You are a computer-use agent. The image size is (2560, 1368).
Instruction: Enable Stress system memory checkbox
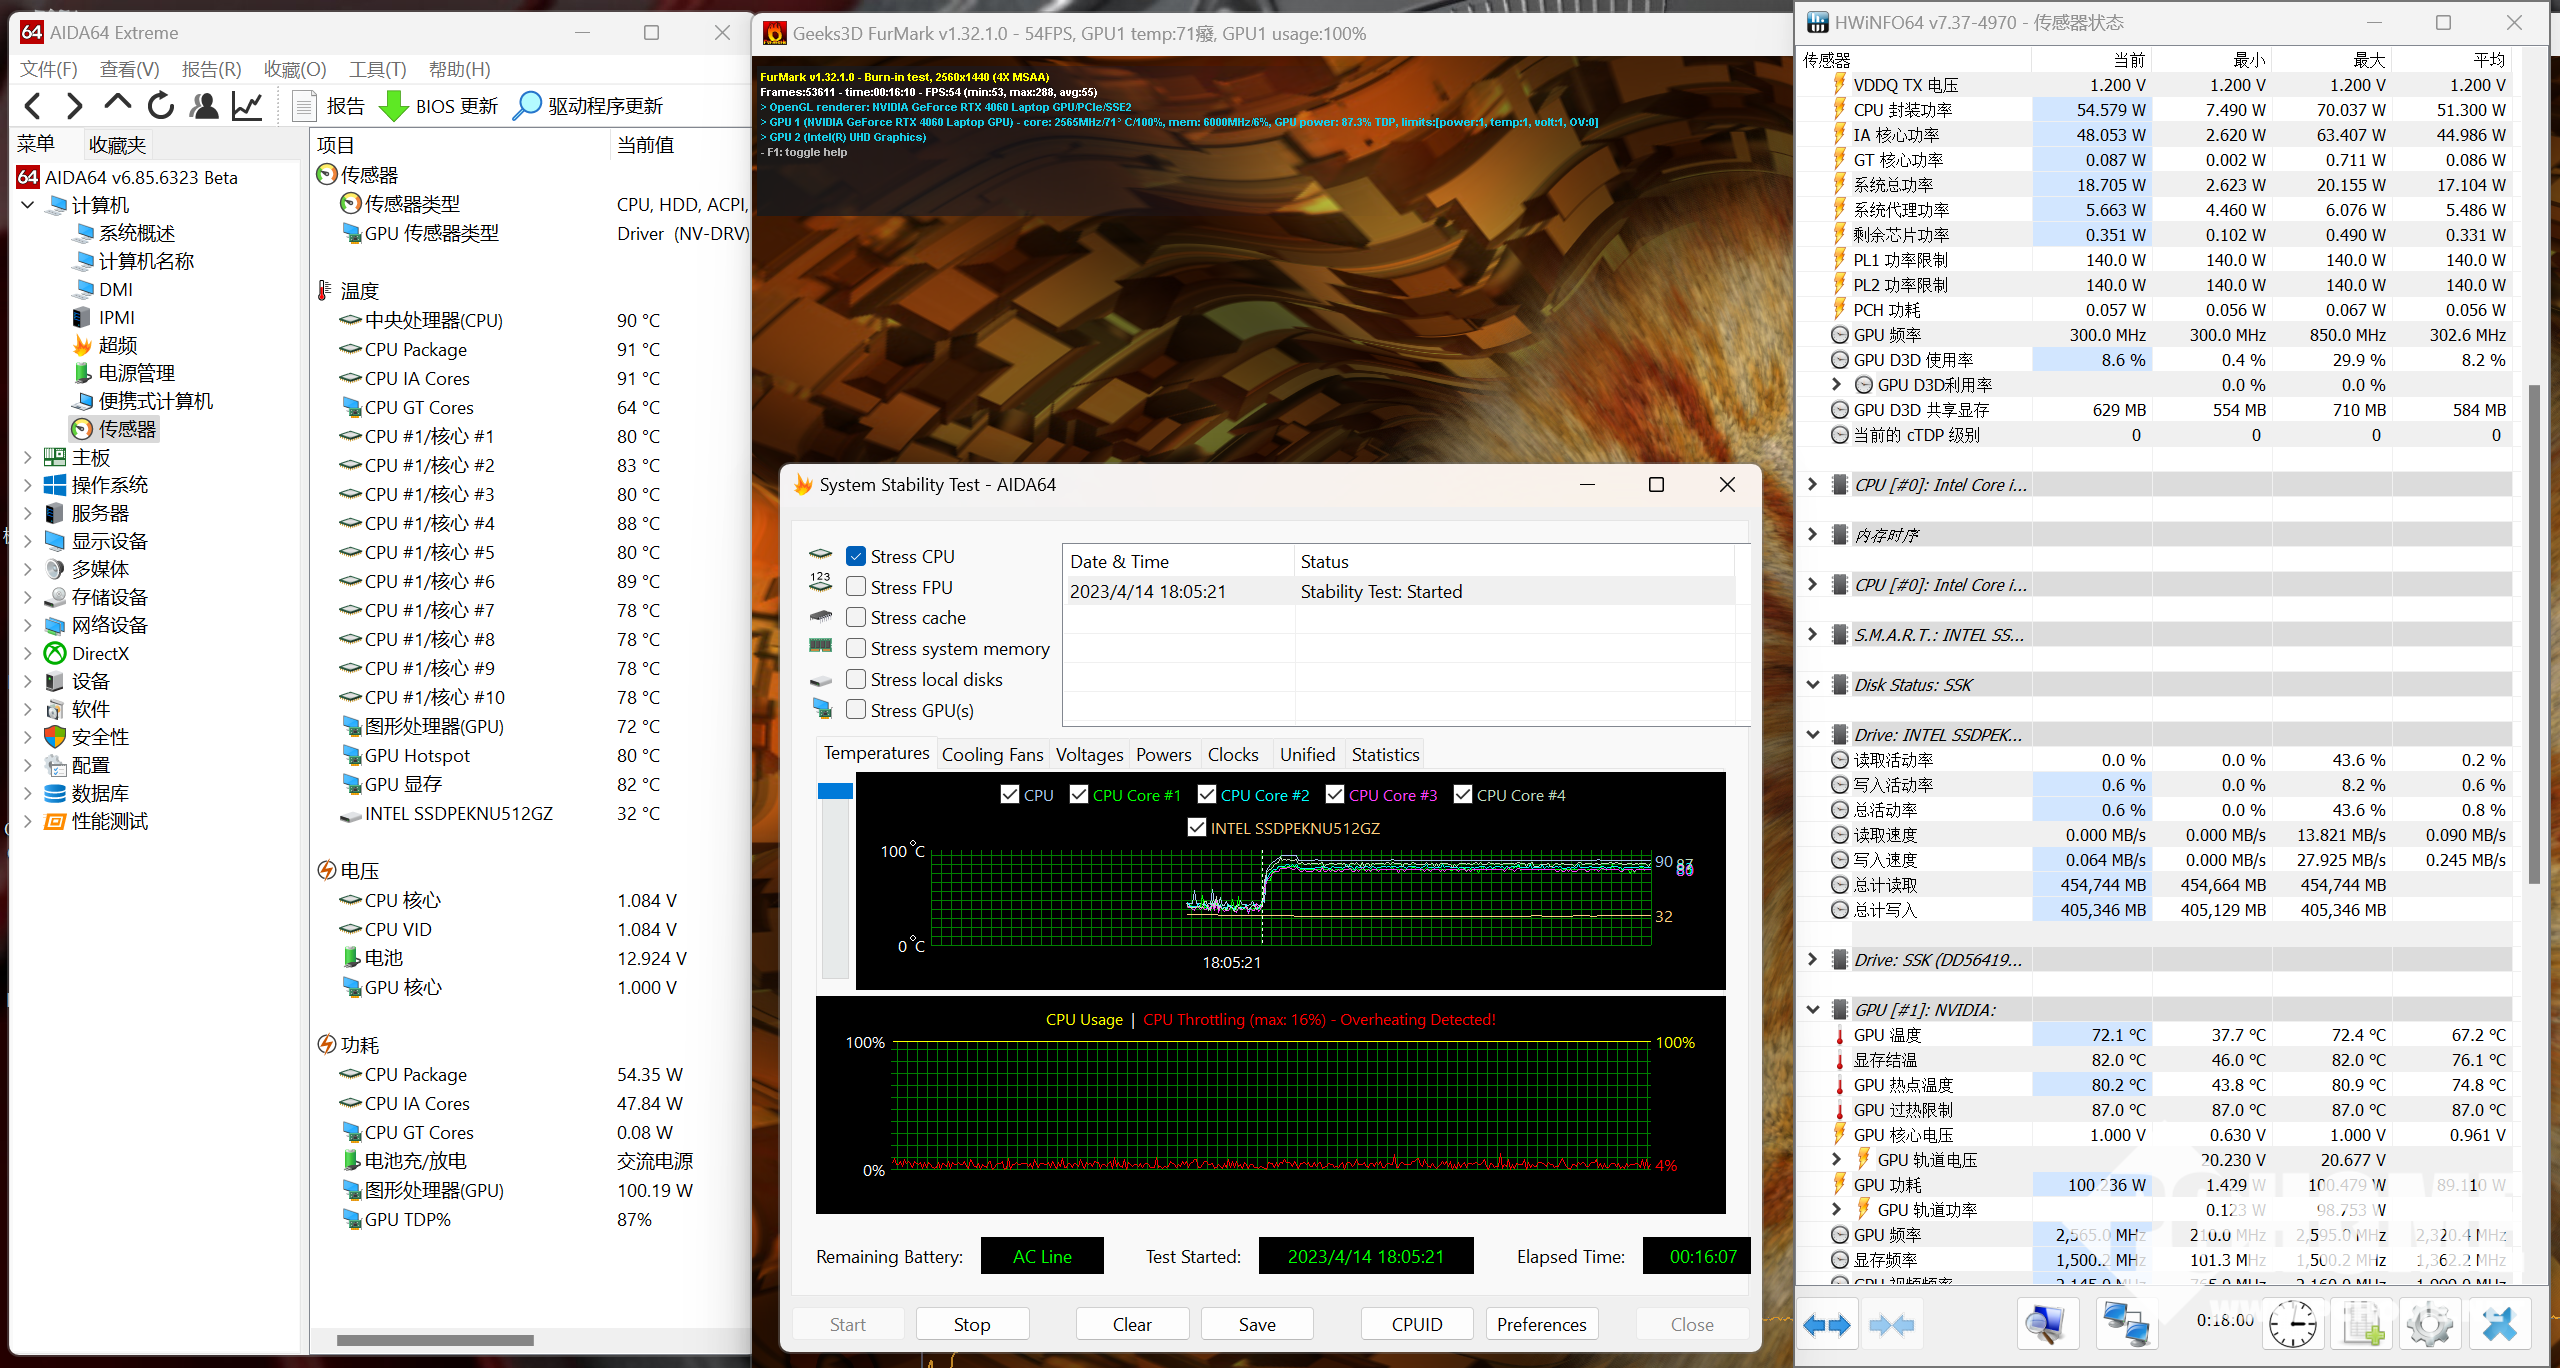tap(856, 648)
